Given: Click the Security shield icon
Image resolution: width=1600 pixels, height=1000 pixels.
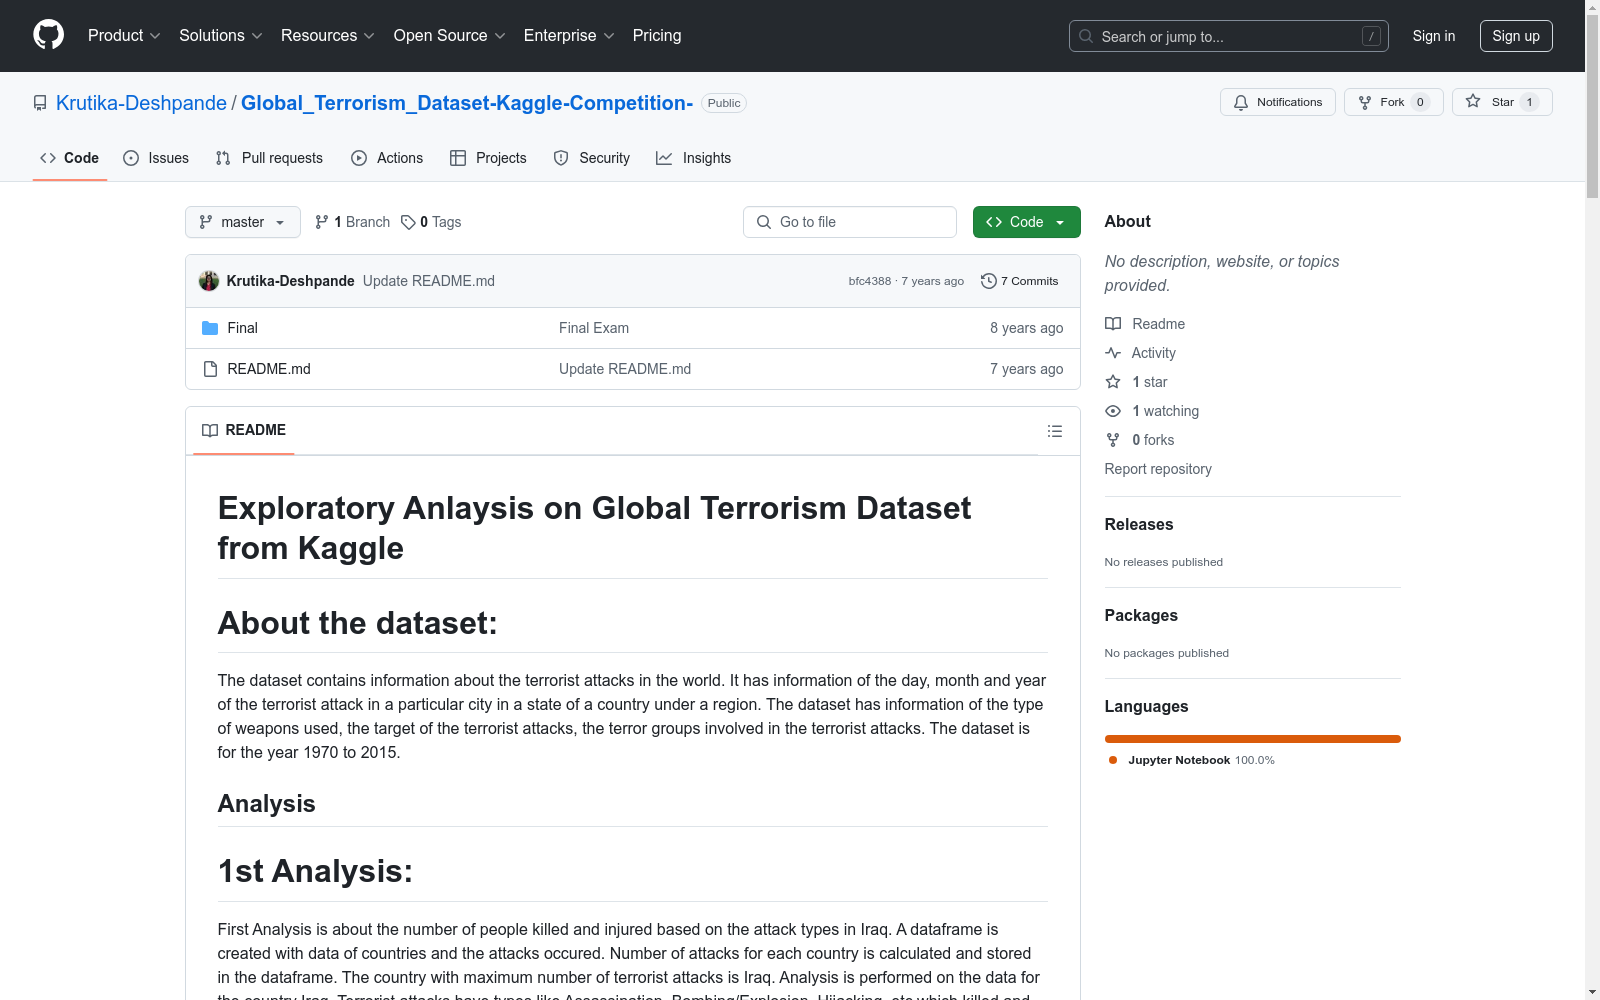Looking at the screenshot, I should click(x=561, y=158).
